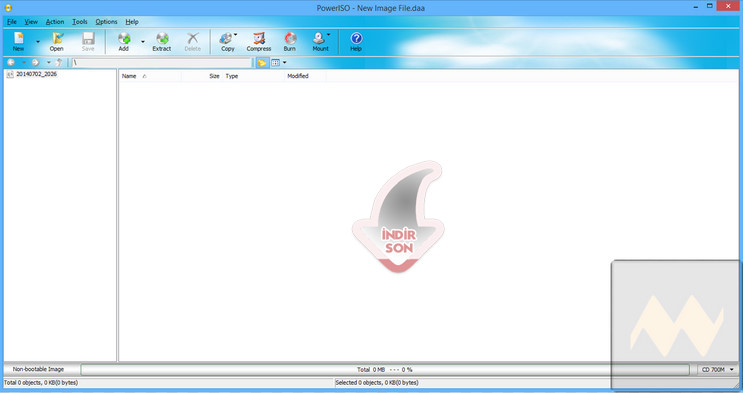Image resolution: width=743 pixels, height=393 pixels.
Task: Go forward with the forward navigation arrow
Action: (x=36, y=62)
